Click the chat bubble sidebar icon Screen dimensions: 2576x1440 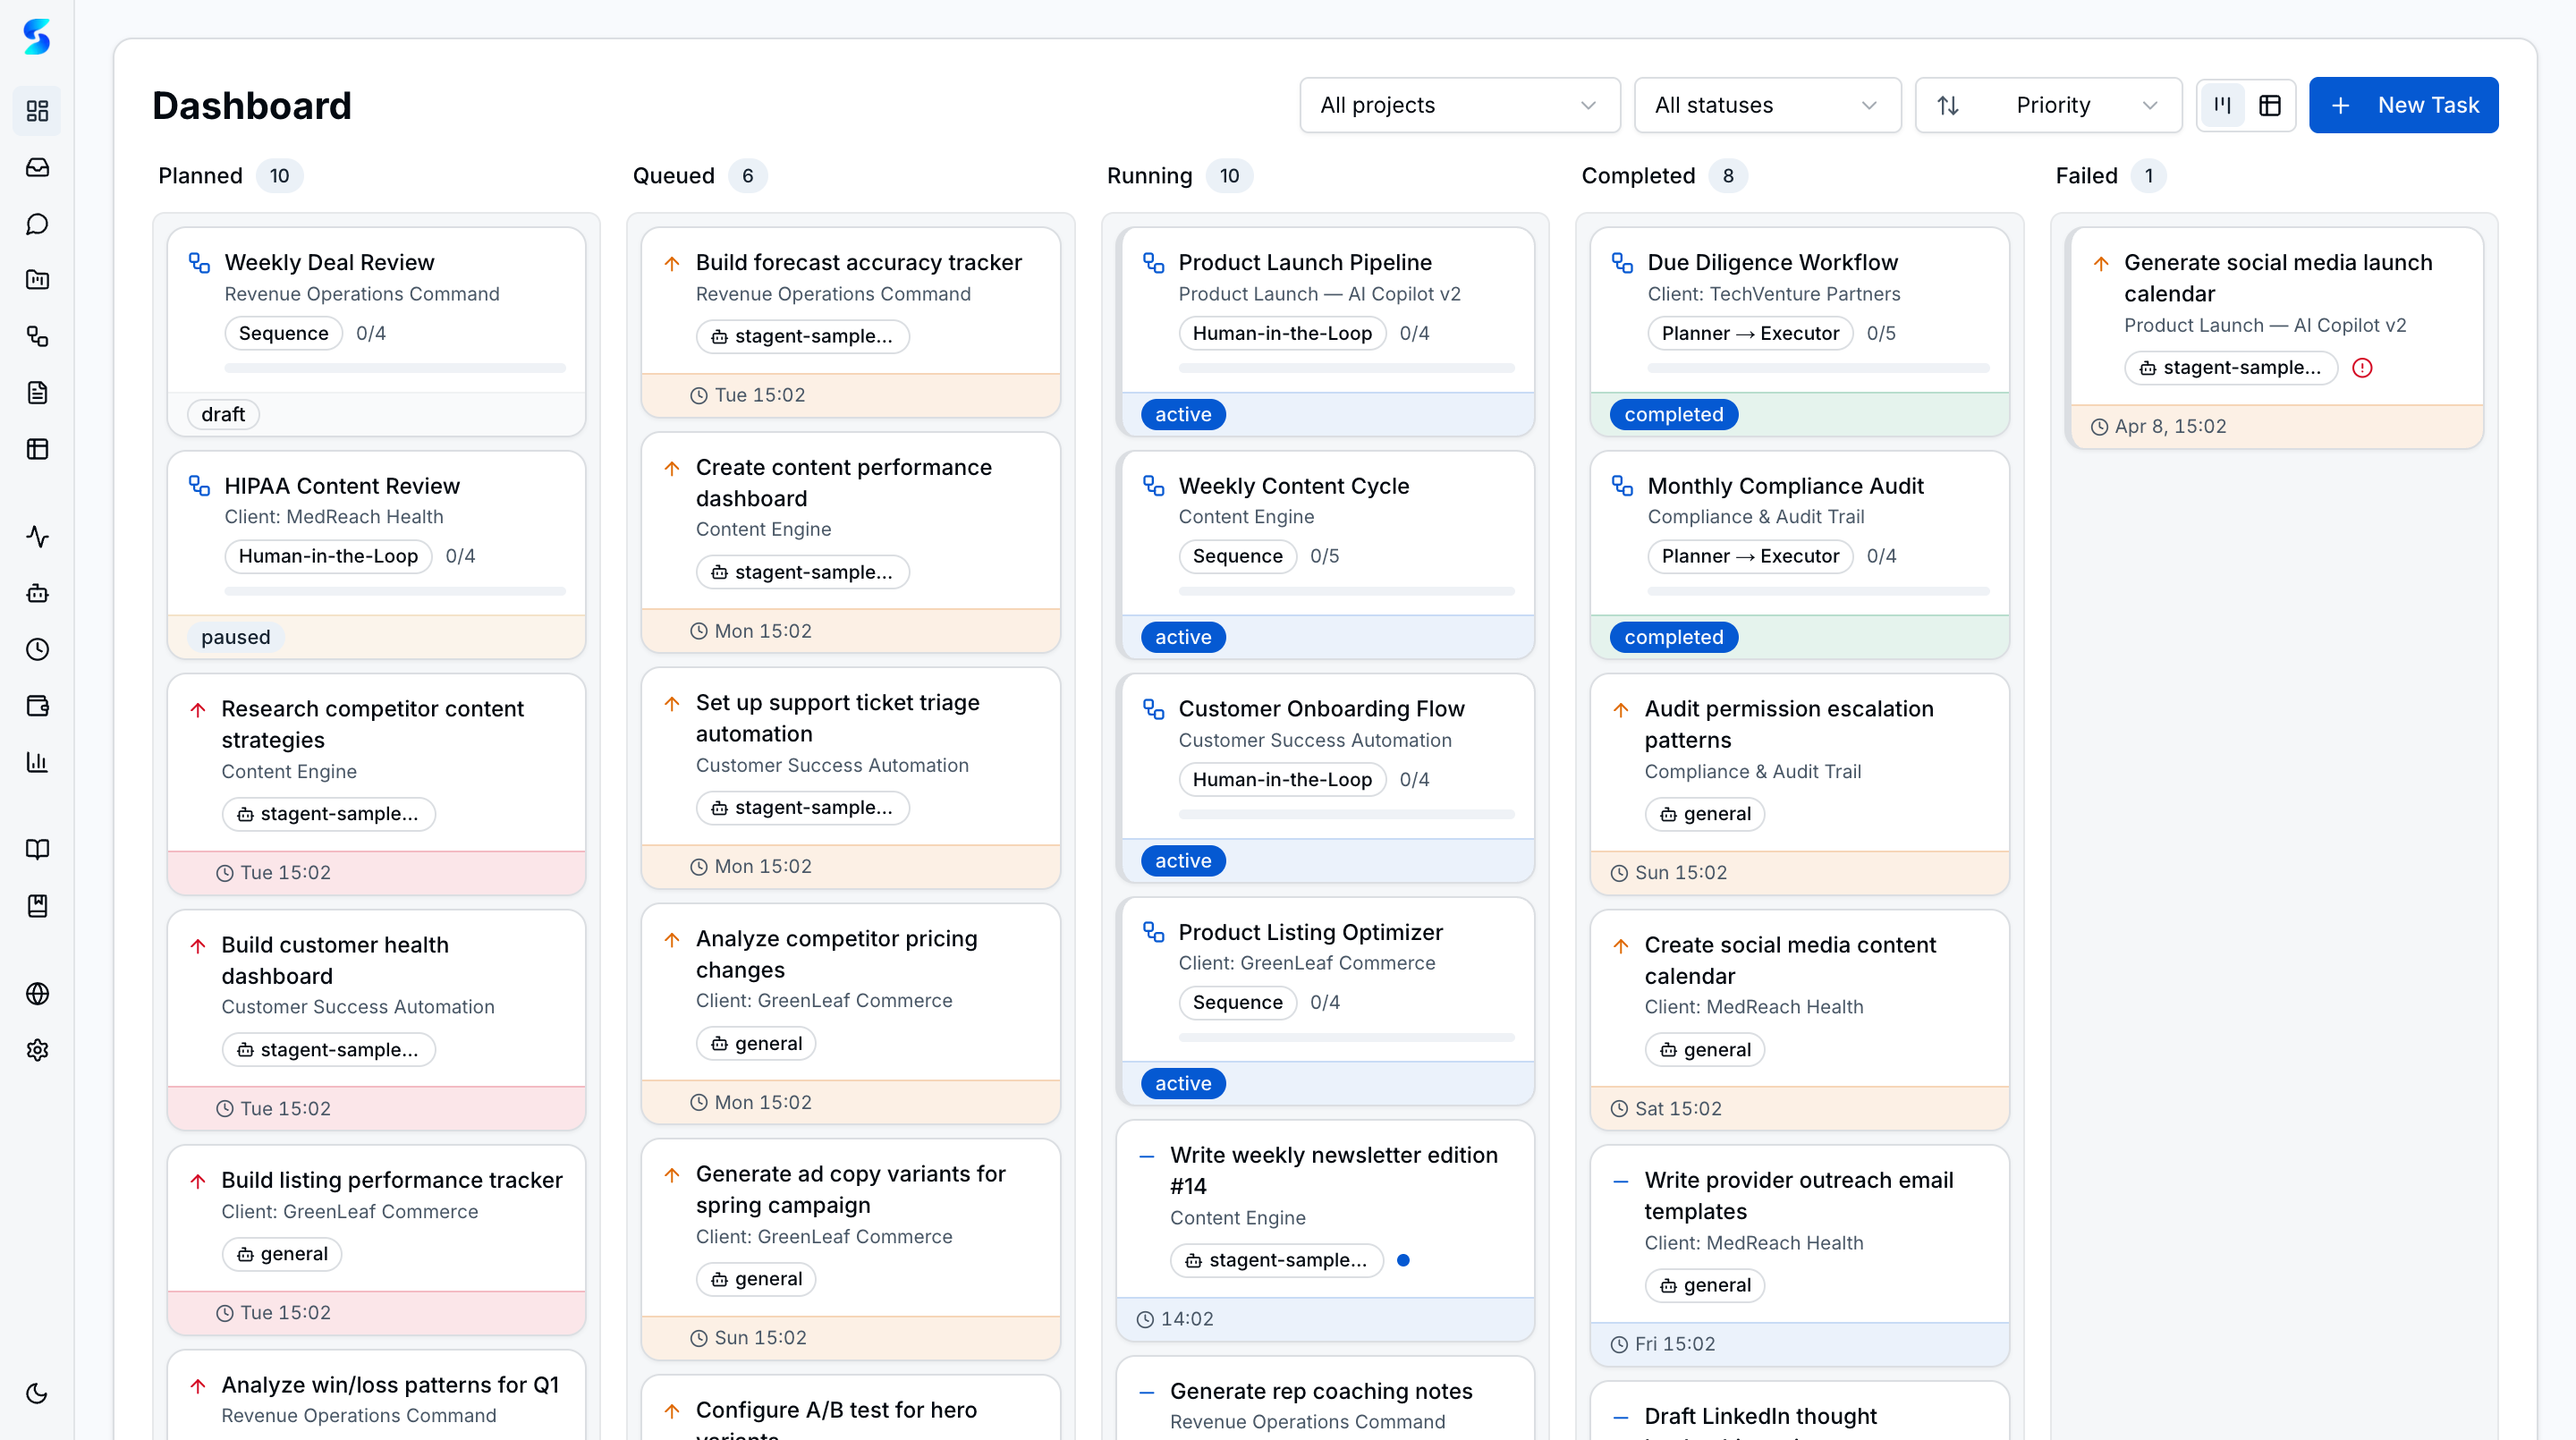pos(37,224)
